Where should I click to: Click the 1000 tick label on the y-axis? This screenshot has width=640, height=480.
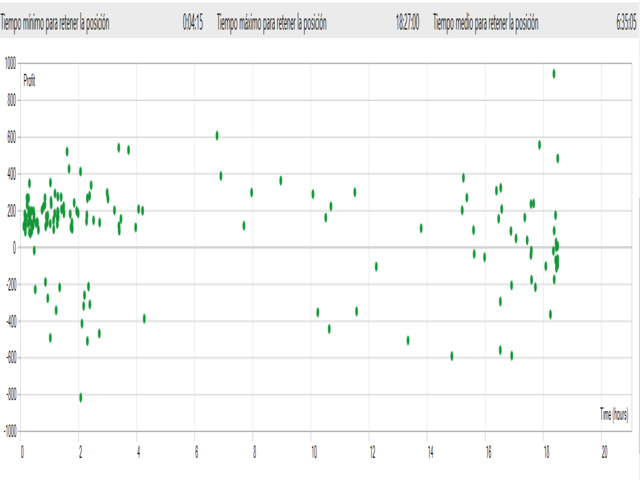(x=10, y=62)
